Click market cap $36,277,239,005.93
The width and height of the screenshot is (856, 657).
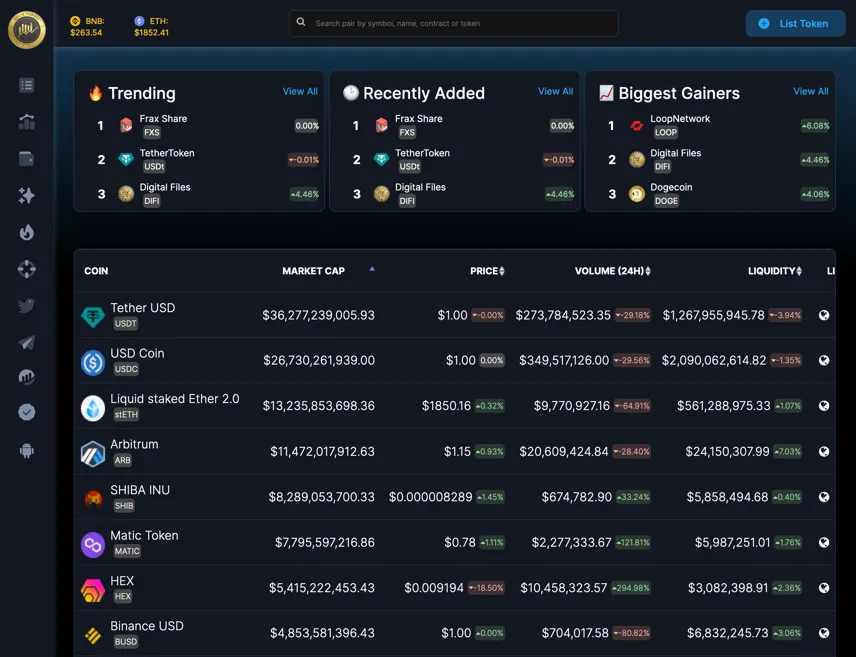pyautogui.click(x=318, y=315)
